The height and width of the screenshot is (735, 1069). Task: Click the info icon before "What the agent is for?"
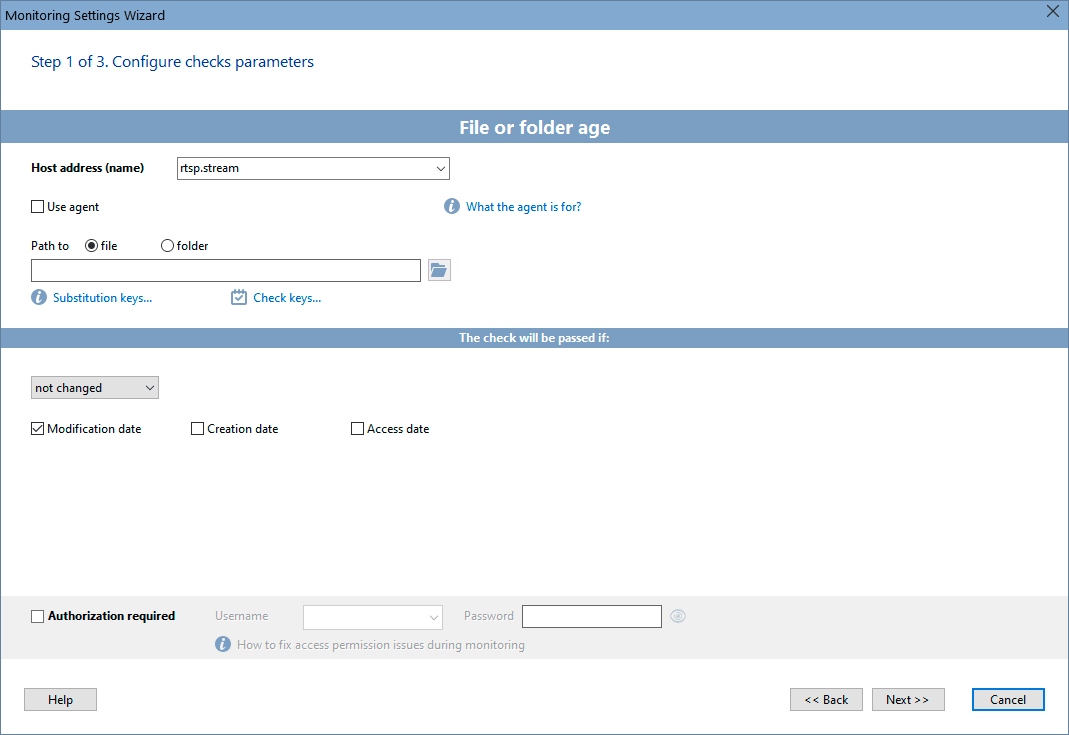tap(451, 206)
